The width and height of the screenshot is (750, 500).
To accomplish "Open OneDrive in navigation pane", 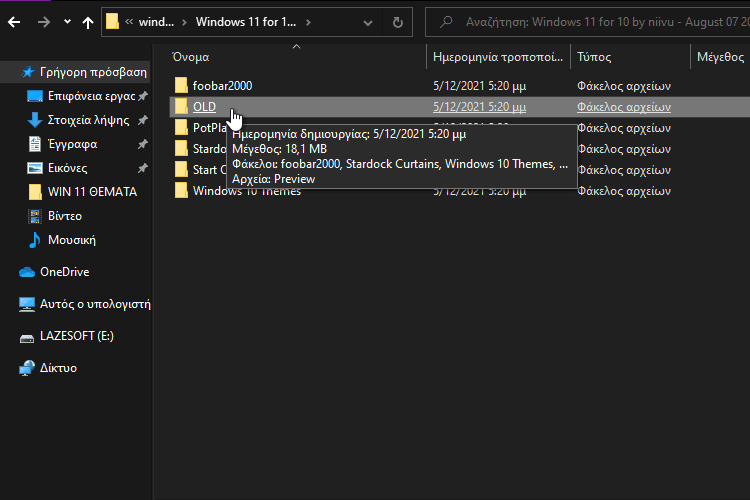I will (x=65, y=272).
